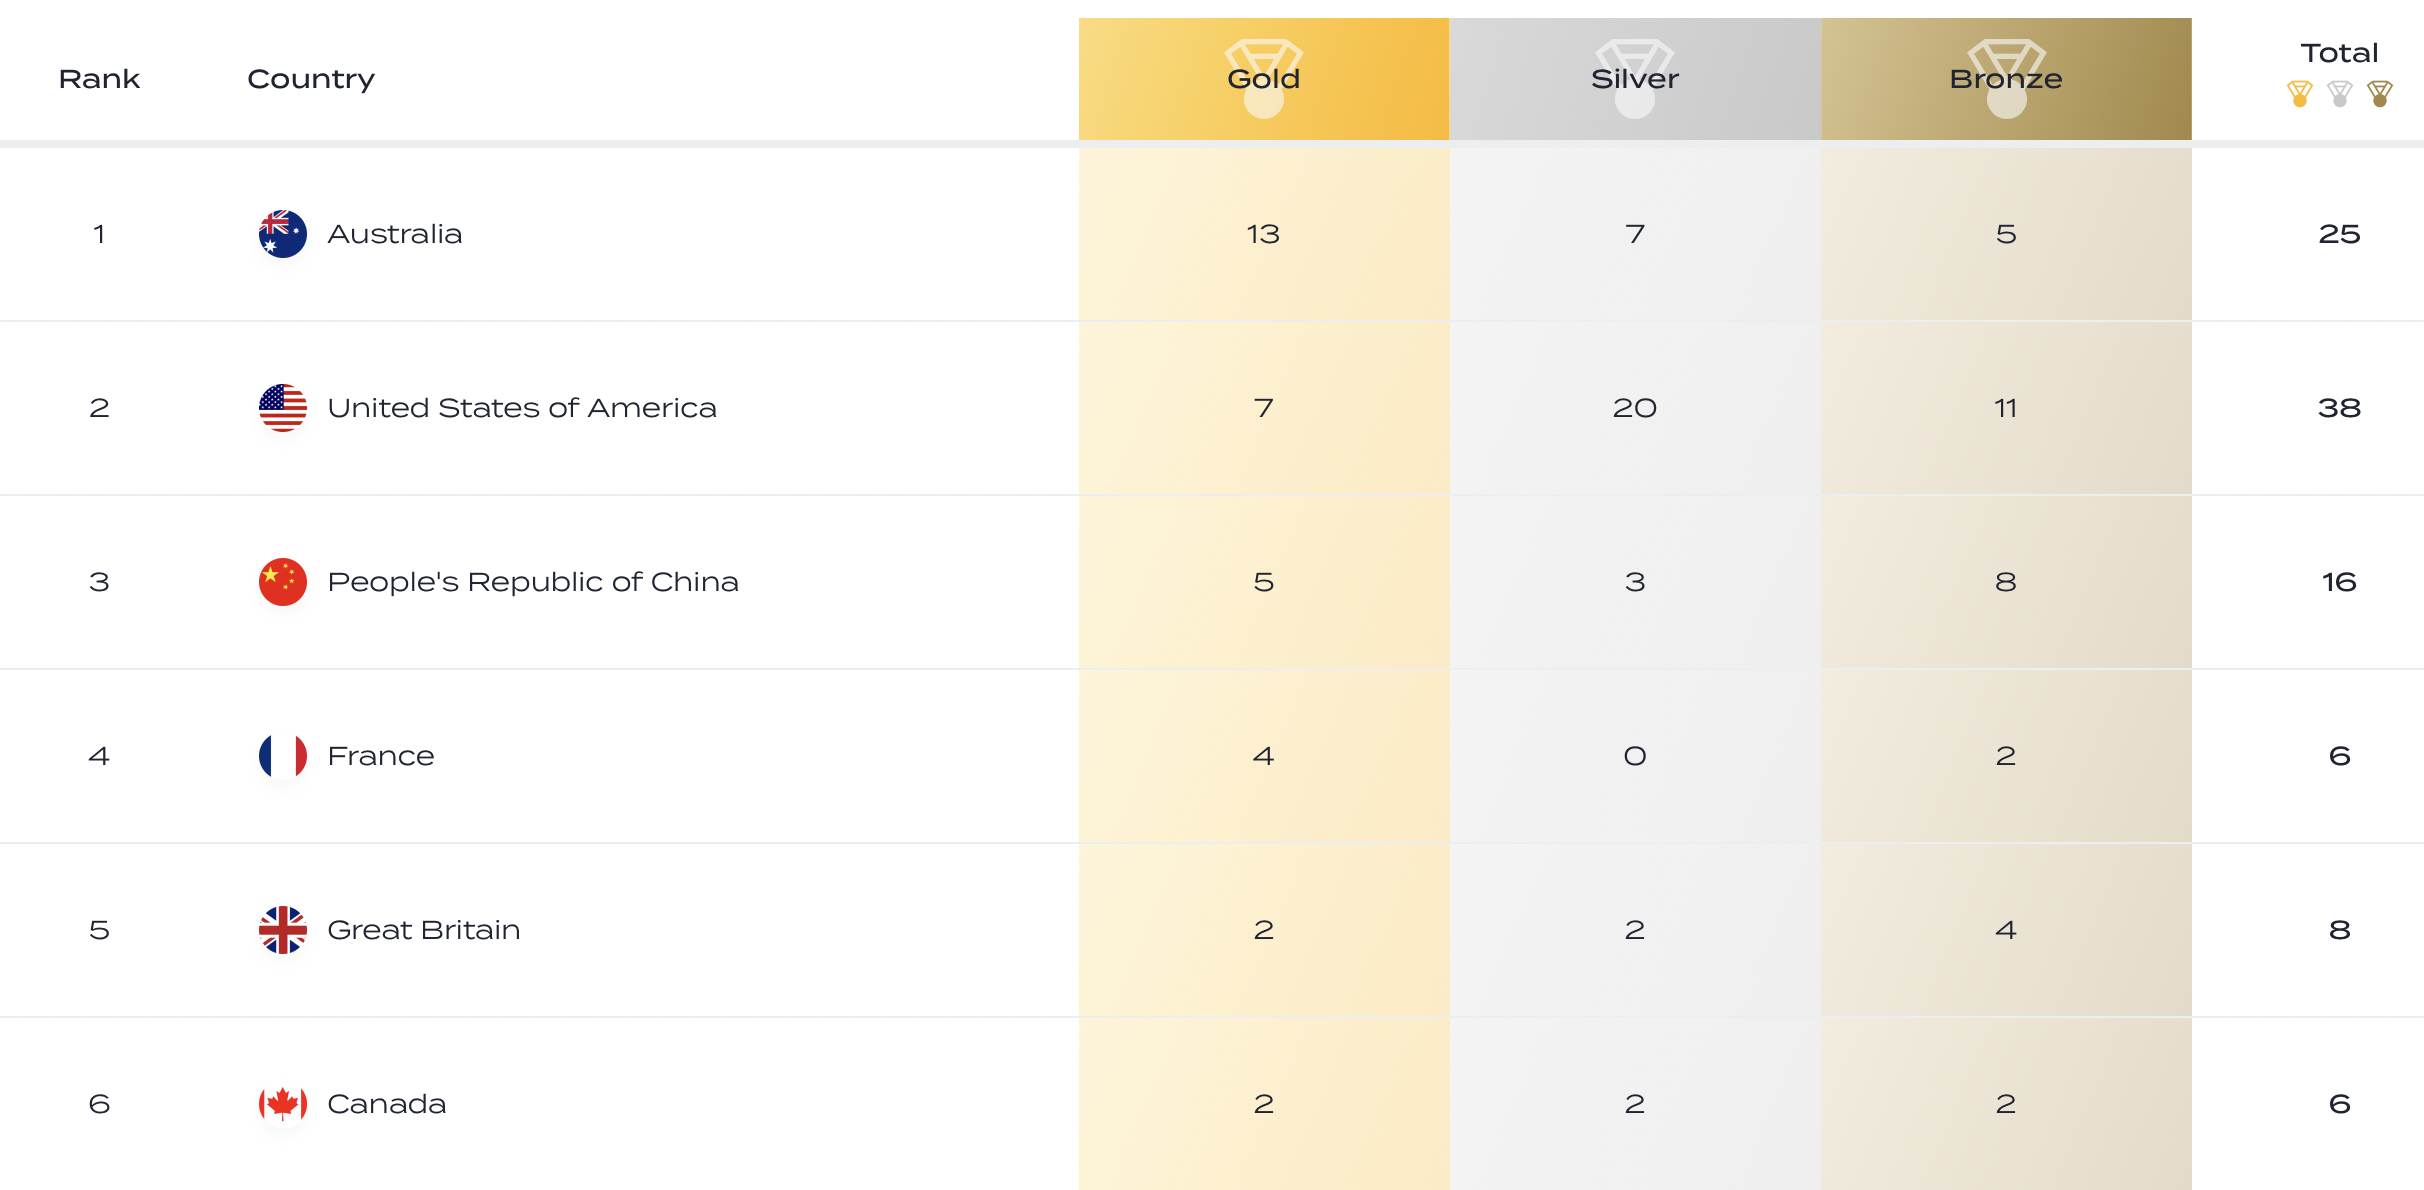
Task: Sort by the Bronze column header
Action: tap(2006, 79)
